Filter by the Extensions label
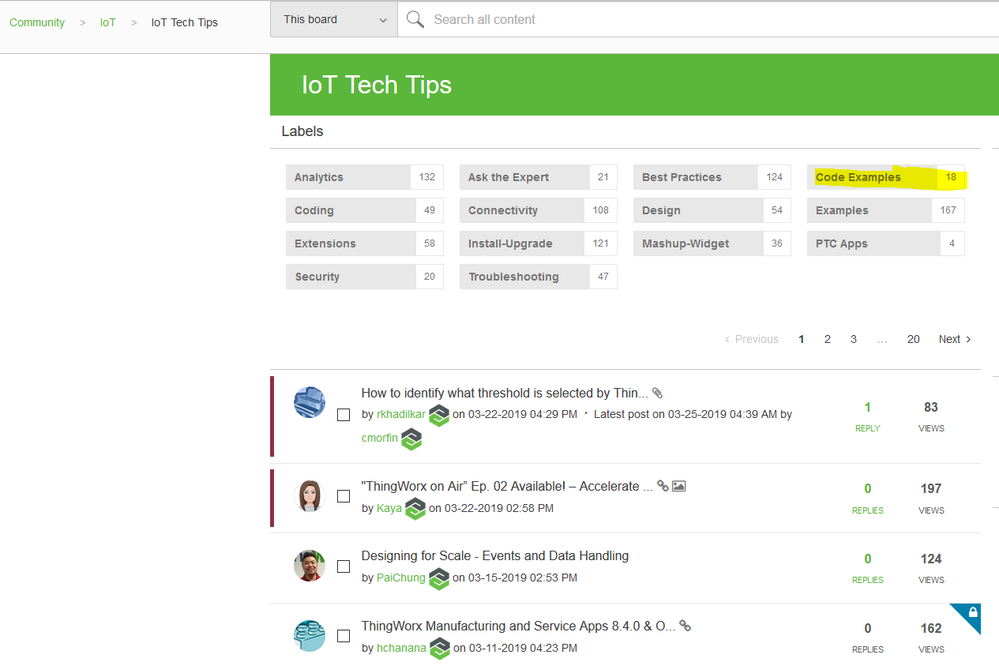Screen dimensions: 999x667 [364, 243]
